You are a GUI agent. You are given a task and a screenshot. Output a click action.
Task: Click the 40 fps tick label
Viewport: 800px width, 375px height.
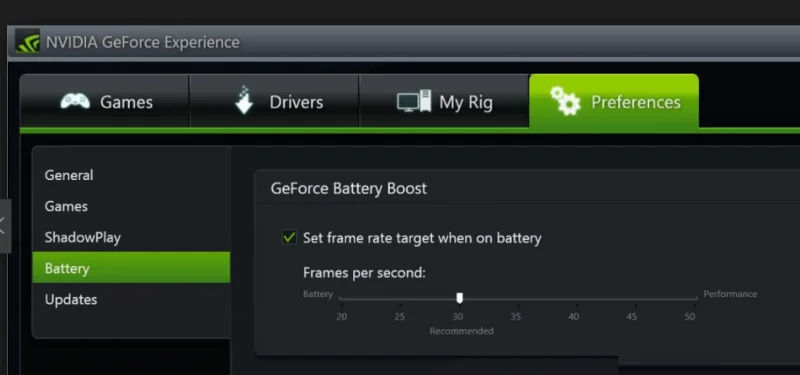(x=574, y=317)
